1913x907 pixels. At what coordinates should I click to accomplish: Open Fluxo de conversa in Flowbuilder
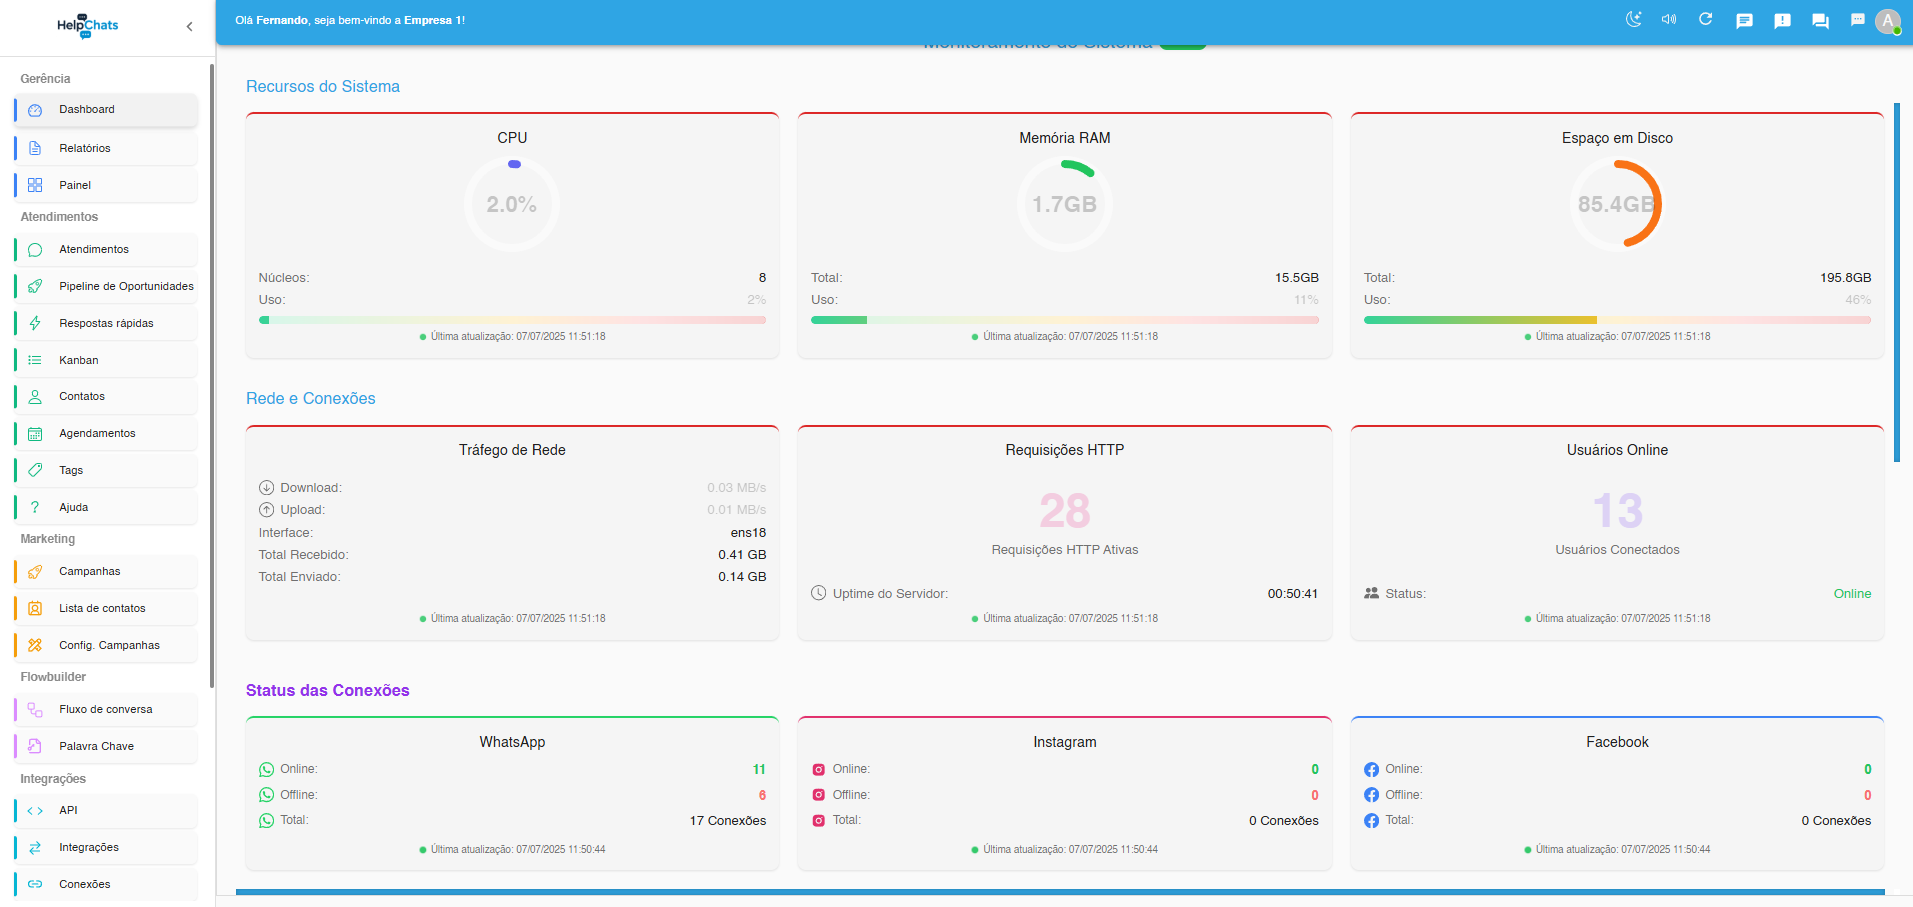point(105,709)
